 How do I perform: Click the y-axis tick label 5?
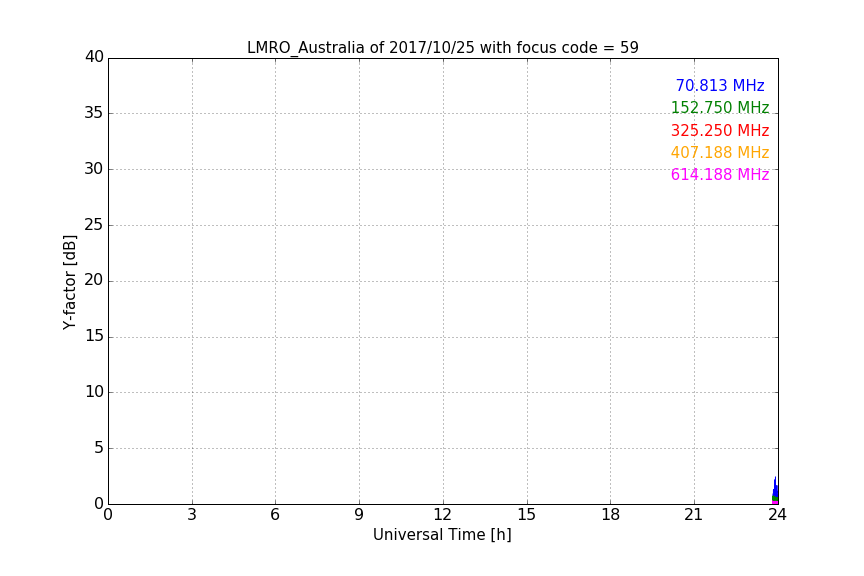click(99, 448)
